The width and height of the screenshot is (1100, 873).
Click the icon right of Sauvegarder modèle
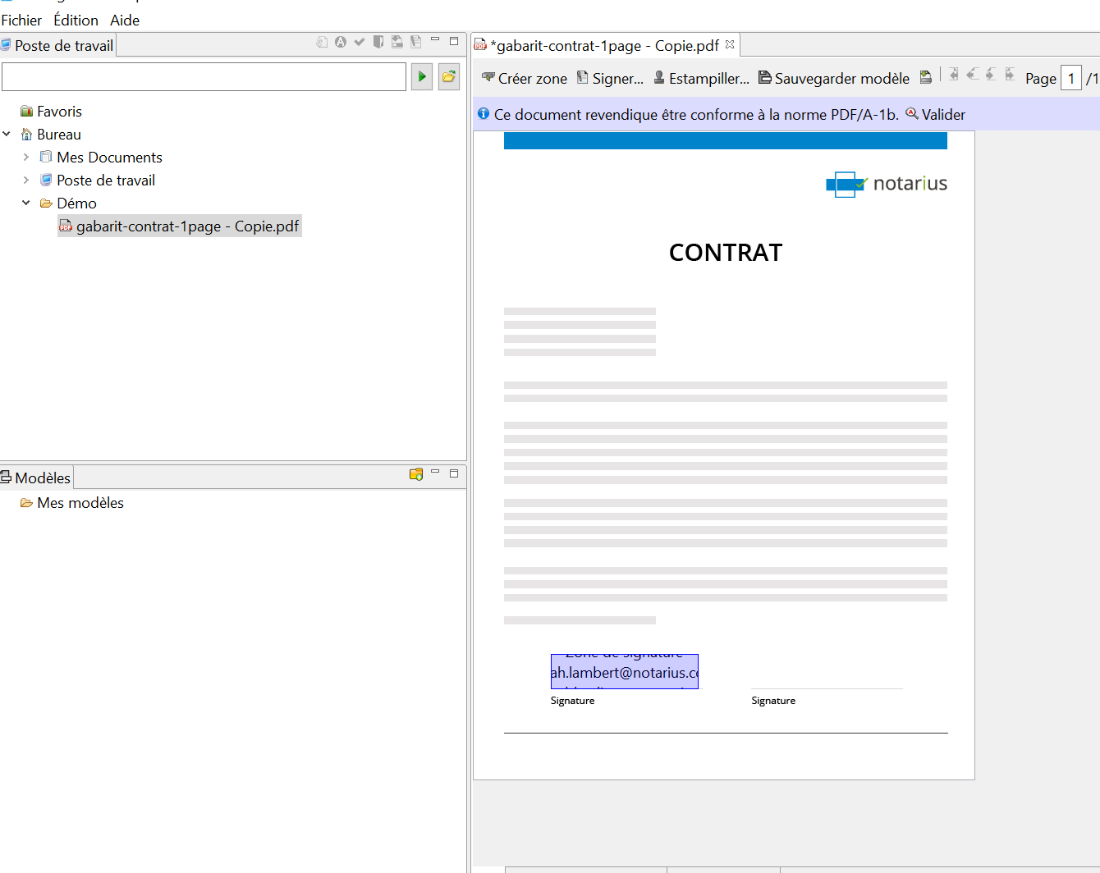point(926,78)
